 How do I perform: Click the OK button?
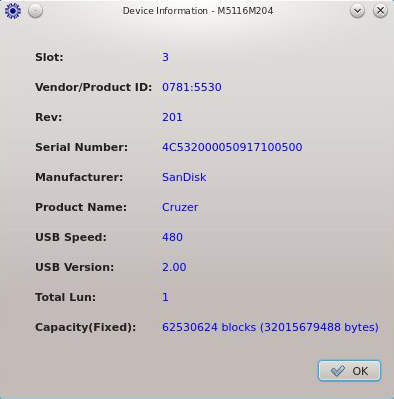349,370
